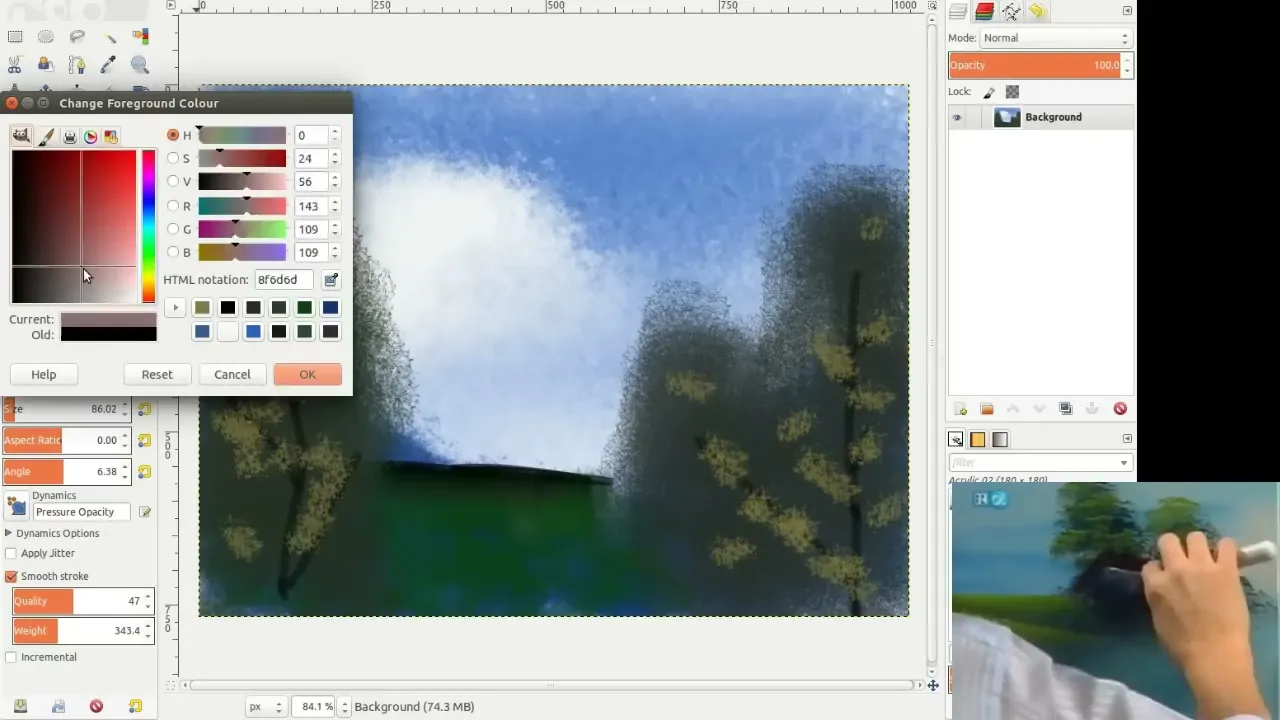Select the Scissors Select tool
Image resolution: width=1280 pixels, height=720 pixels.
15,65
